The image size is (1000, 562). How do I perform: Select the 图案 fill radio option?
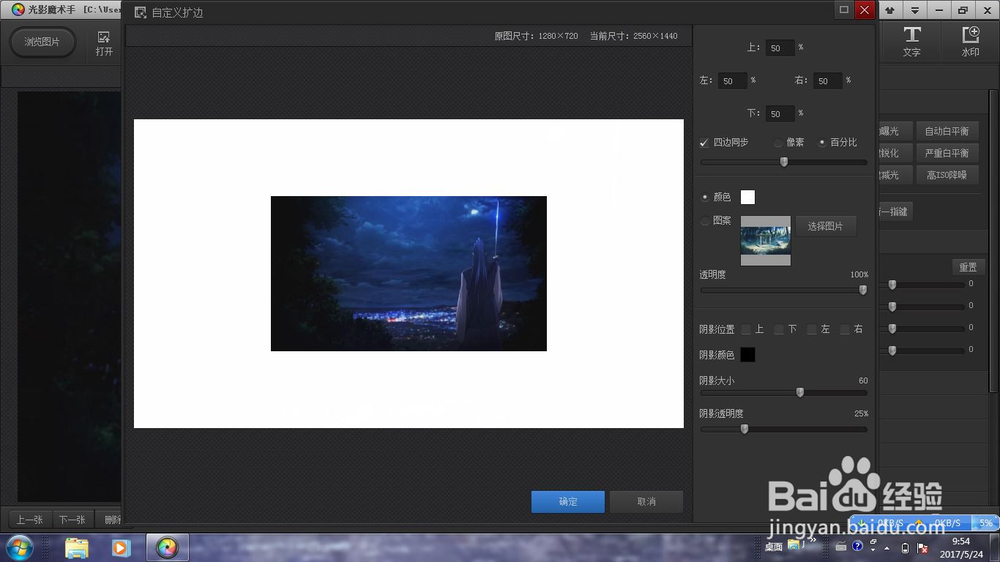click(705, 221)
